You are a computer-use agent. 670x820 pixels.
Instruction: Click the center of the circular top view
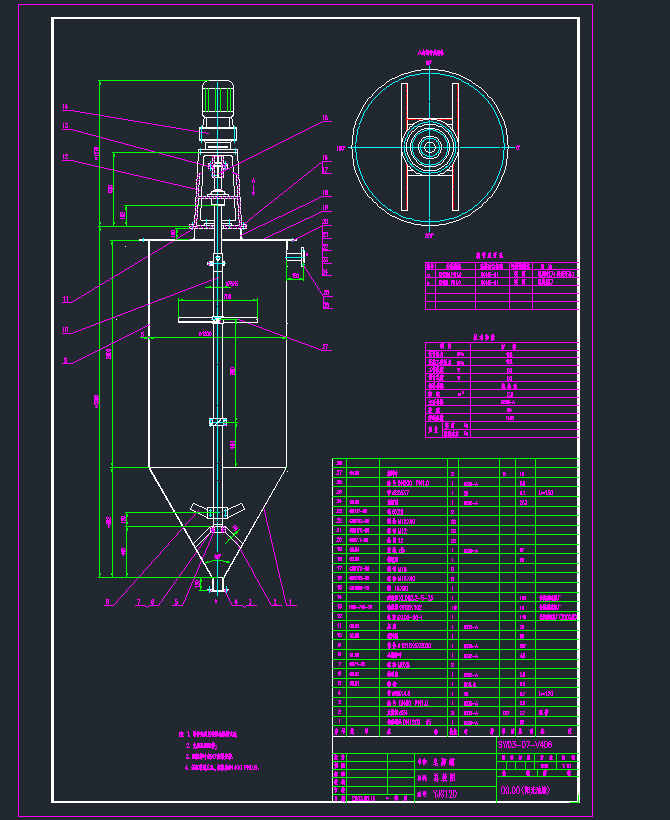[429, 147]
